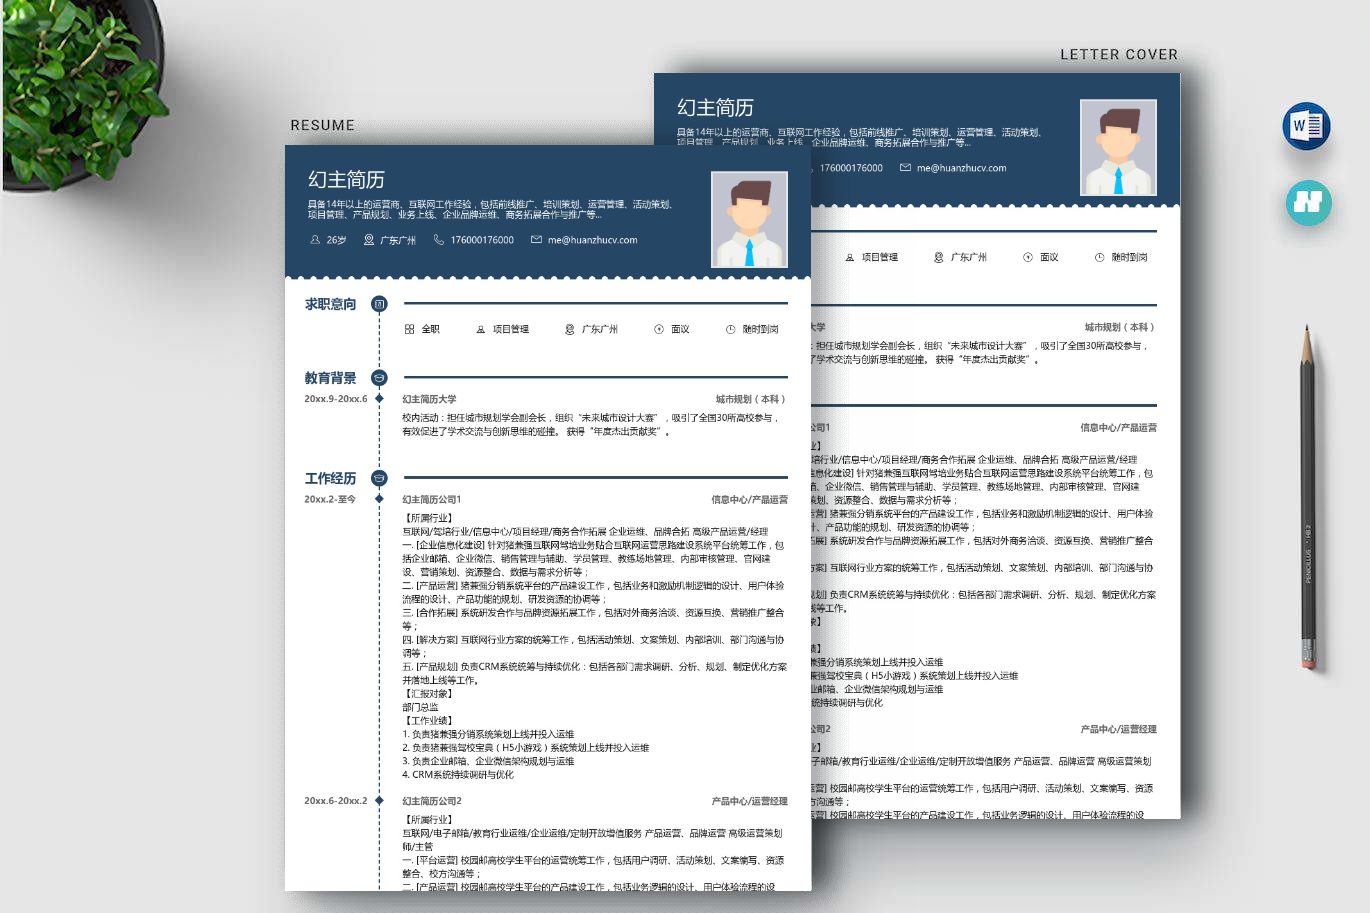Click the 全职 text
Image resolution: width=1370 pixels, height=913 pixels.
430,329
